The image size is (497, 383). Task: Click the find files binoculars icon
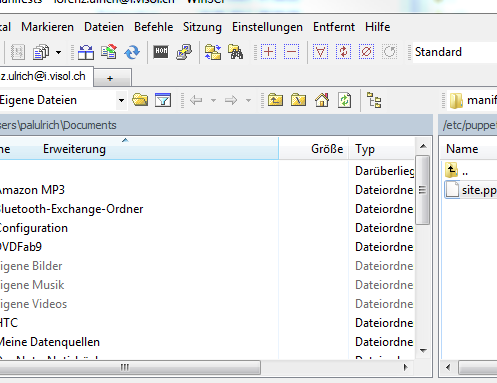236,52
